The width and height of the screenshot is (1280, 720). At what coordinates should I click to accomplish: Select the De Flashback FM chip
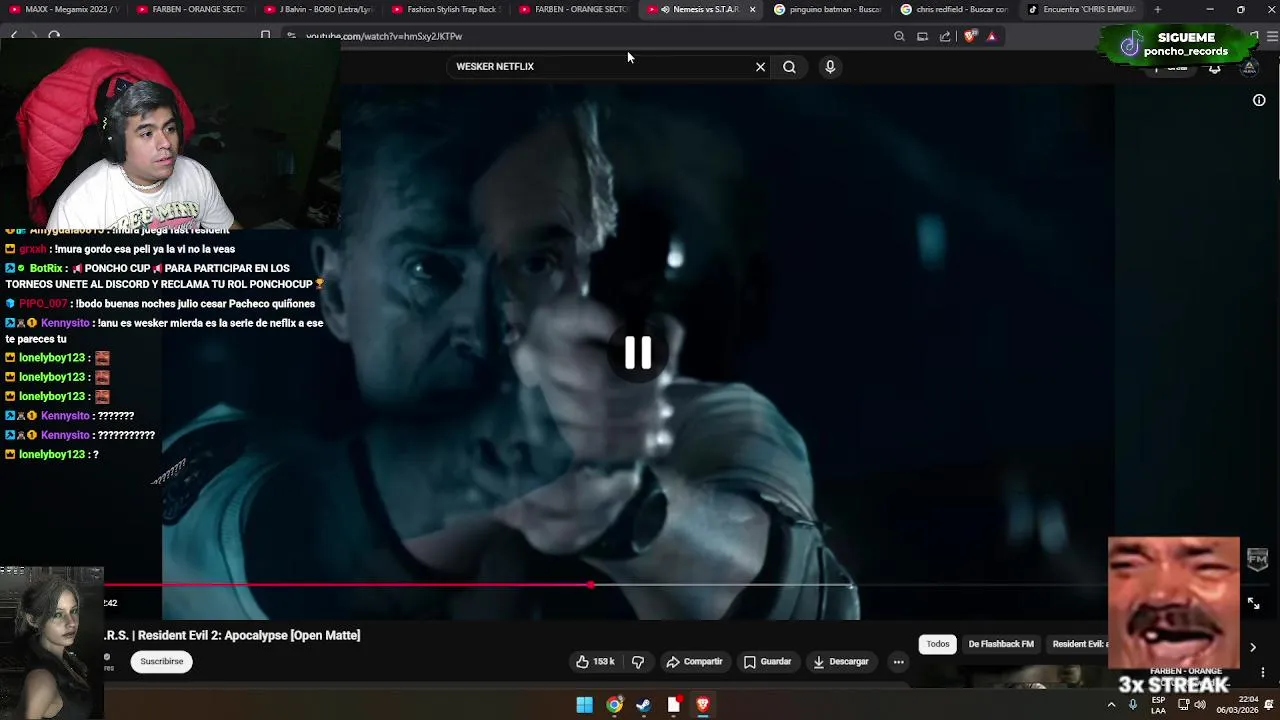click(x=1001, y=644)
